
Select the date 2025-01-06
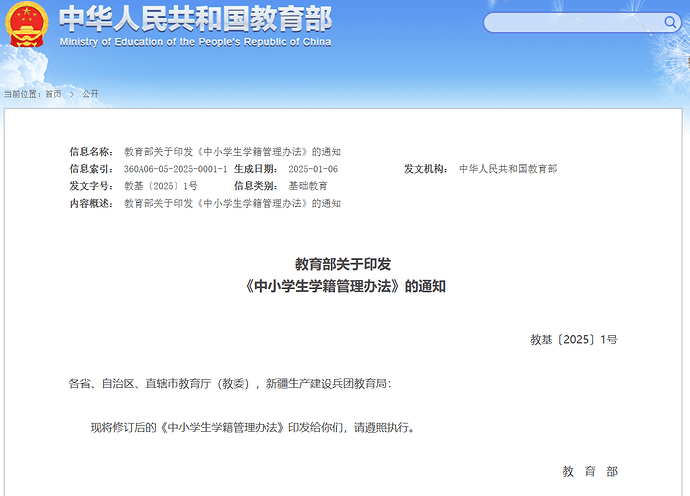click(x=313, y=169)
